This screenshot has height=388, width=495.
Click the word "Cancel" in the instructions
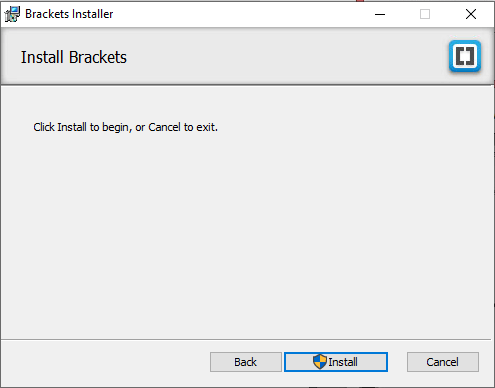coord(164,127)
